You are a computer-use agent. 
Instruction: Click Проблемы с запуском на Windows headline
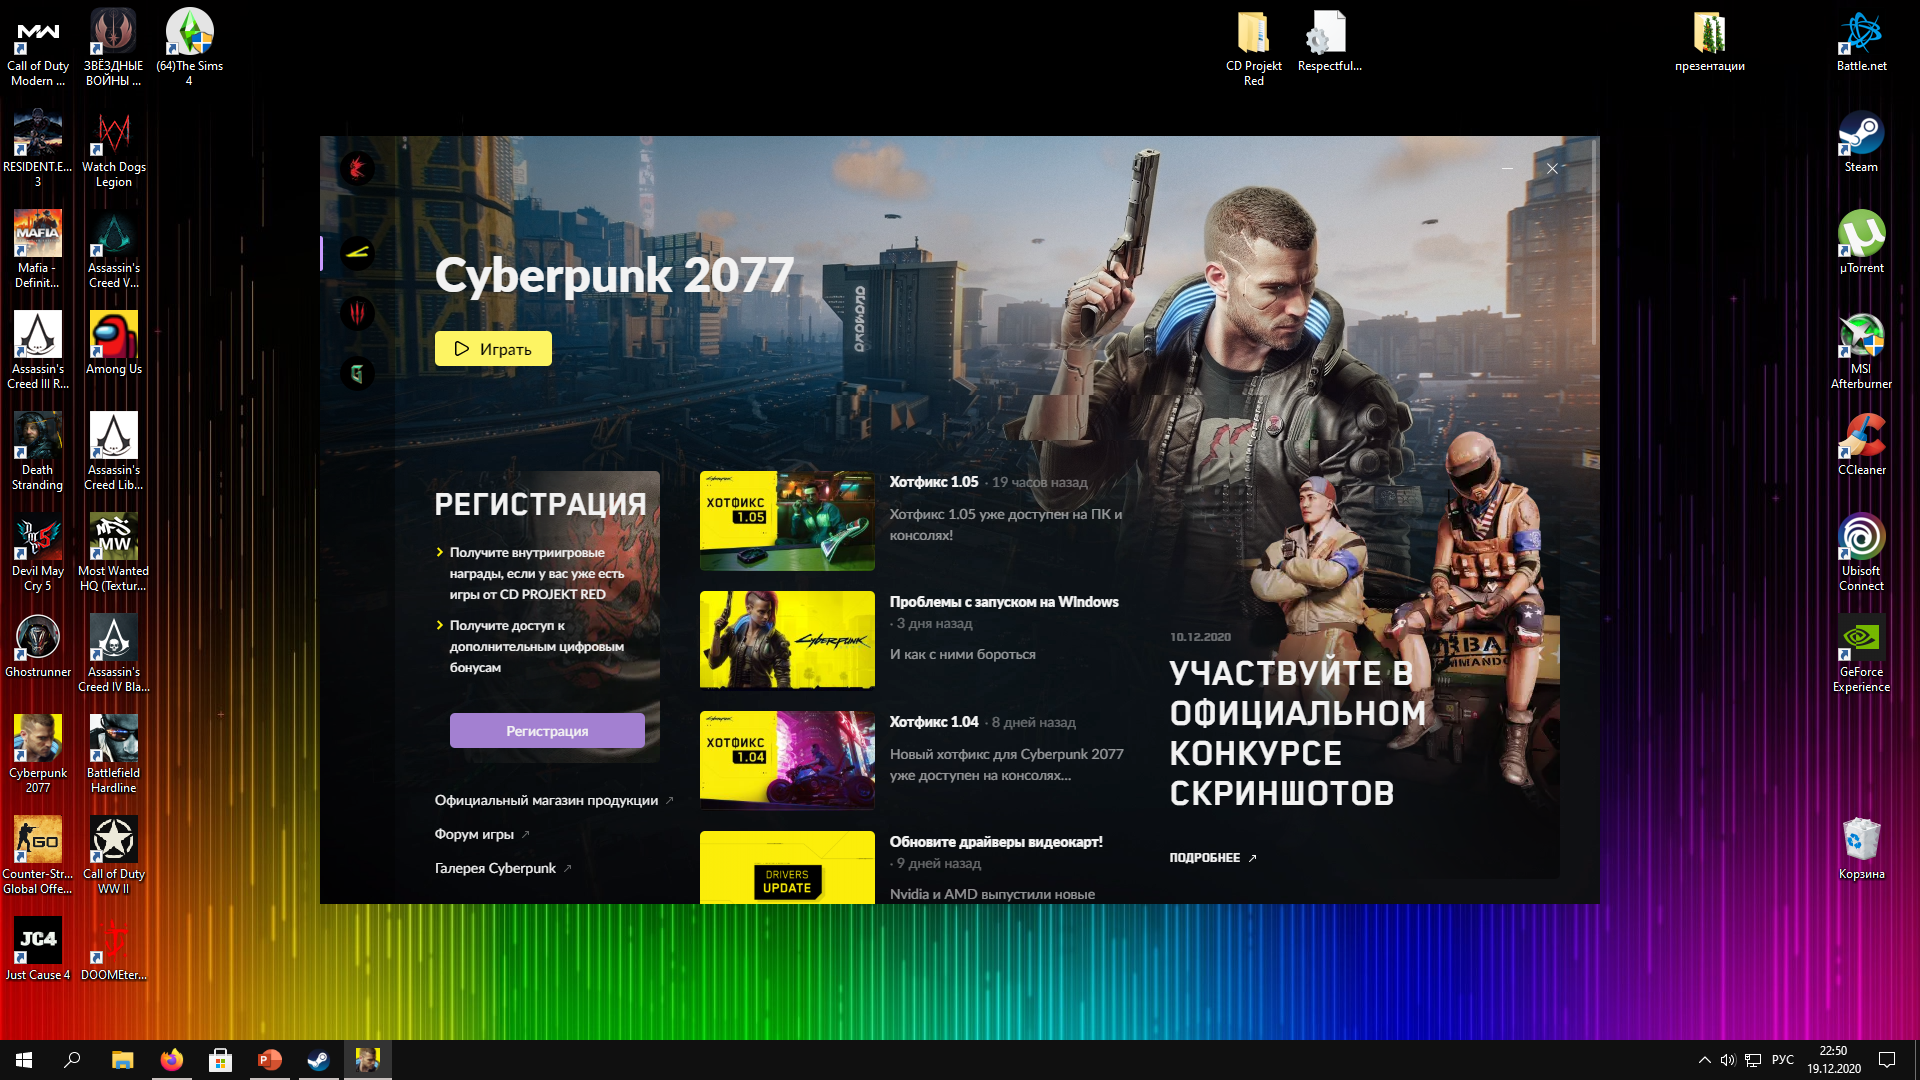click(1004, 602)
